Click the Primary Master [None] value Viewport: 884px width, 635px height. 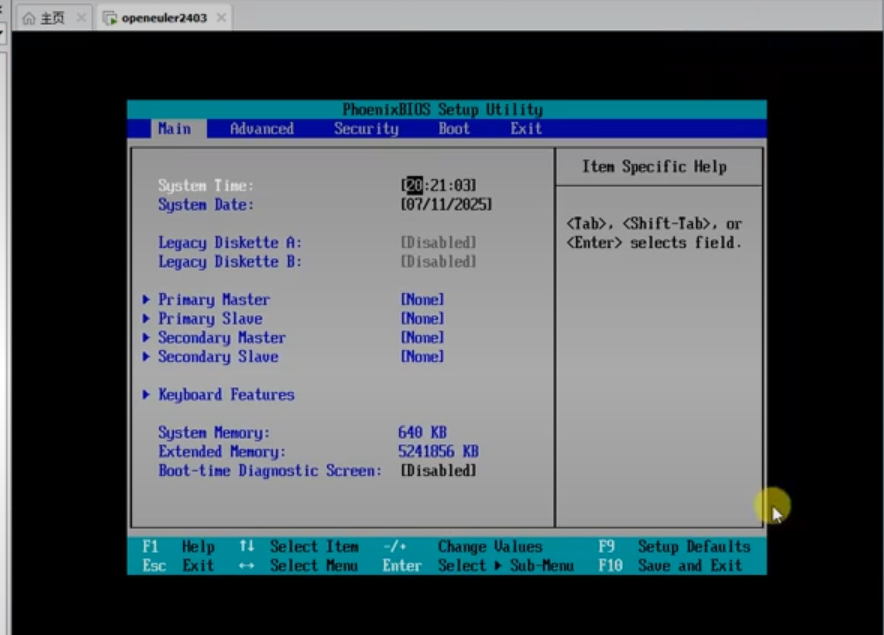tap(422, 299)
